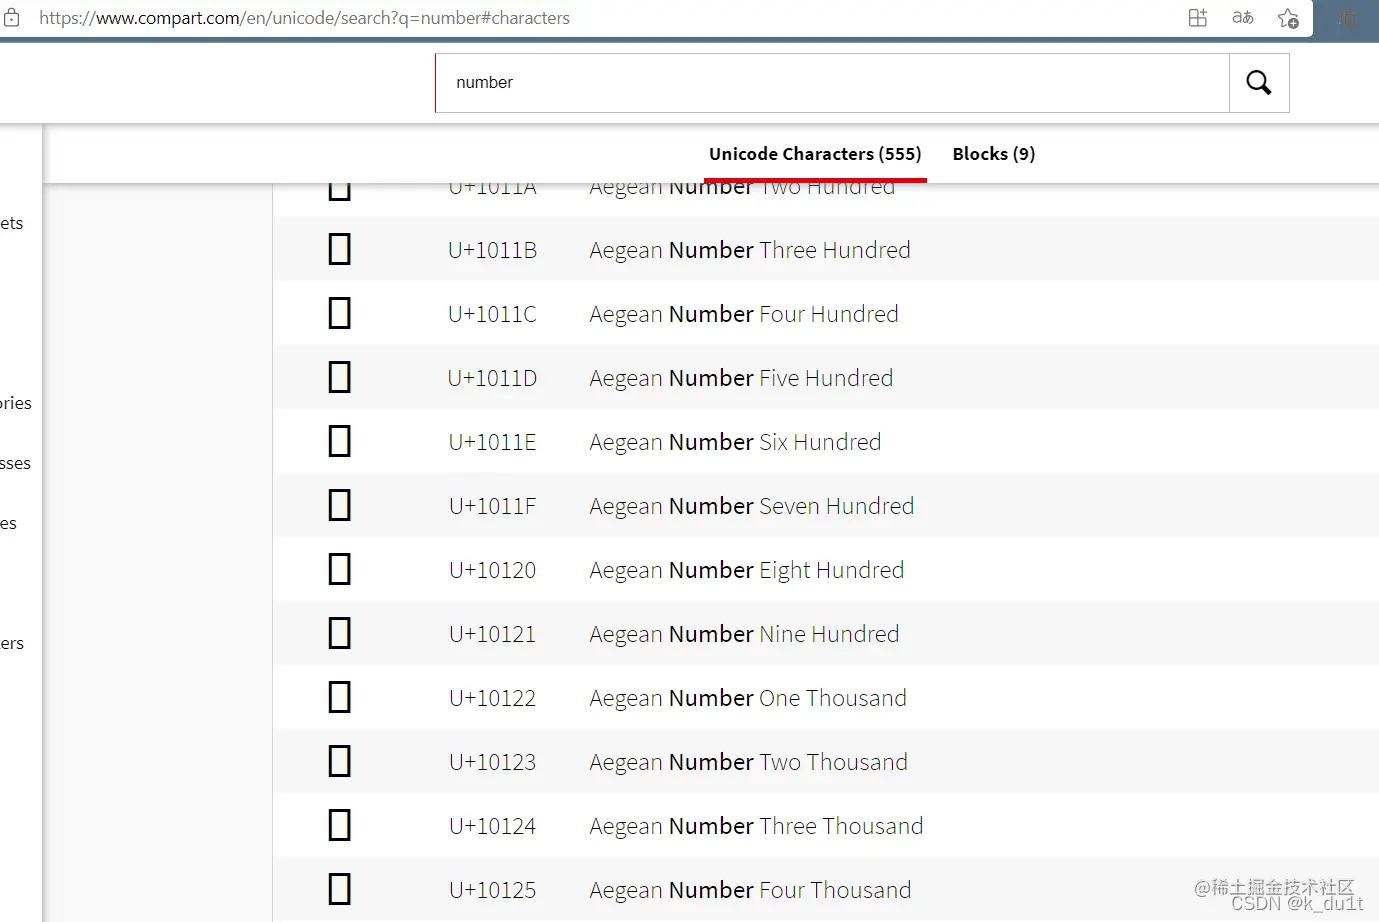Click code point U+10122
The width and height of the screenshot is (1379, 922).
pyautogui.click(x=492, y=698)
